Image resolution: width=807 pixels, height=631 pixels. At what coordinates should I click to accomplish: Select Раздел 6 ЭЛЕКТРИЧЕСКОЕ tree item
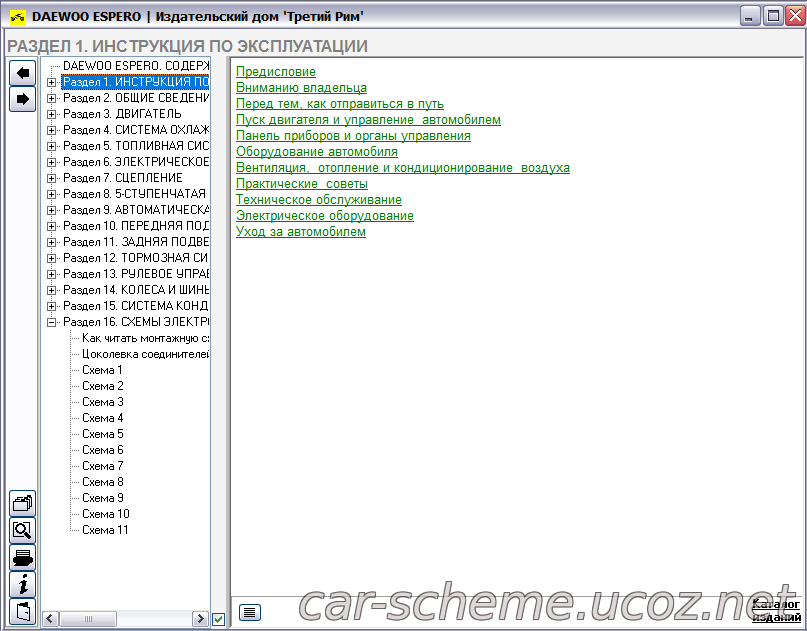(x=136, y=162)
